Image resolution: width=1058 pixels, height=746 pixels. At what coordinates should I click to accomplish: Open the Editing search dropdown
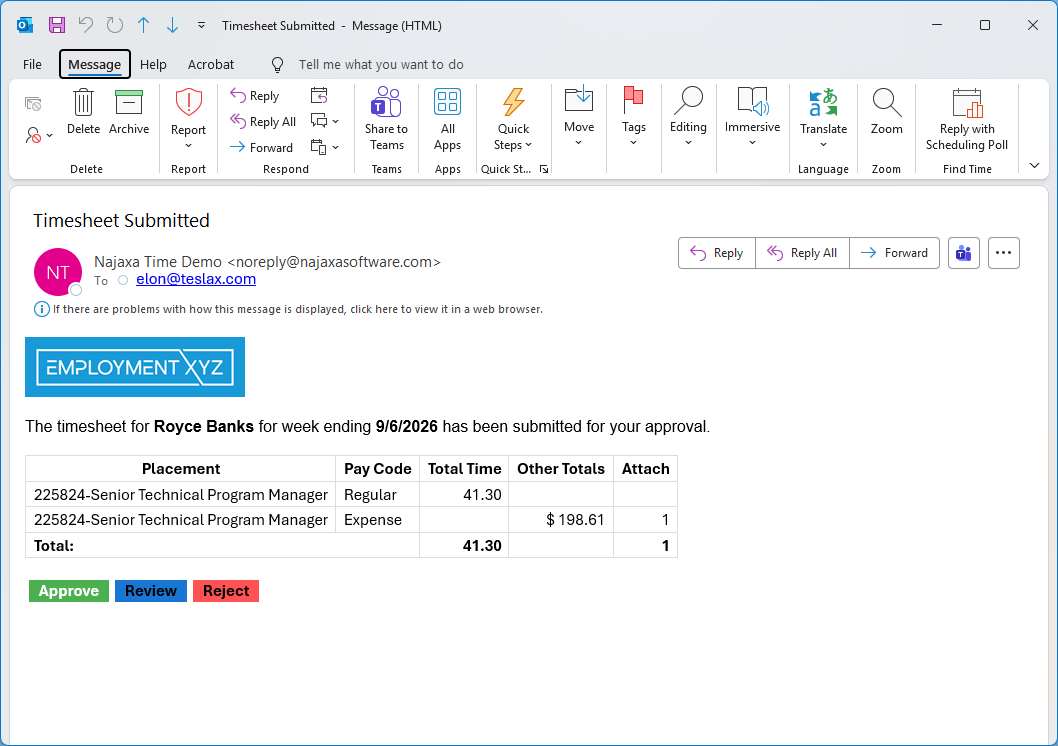pos(688,117)
